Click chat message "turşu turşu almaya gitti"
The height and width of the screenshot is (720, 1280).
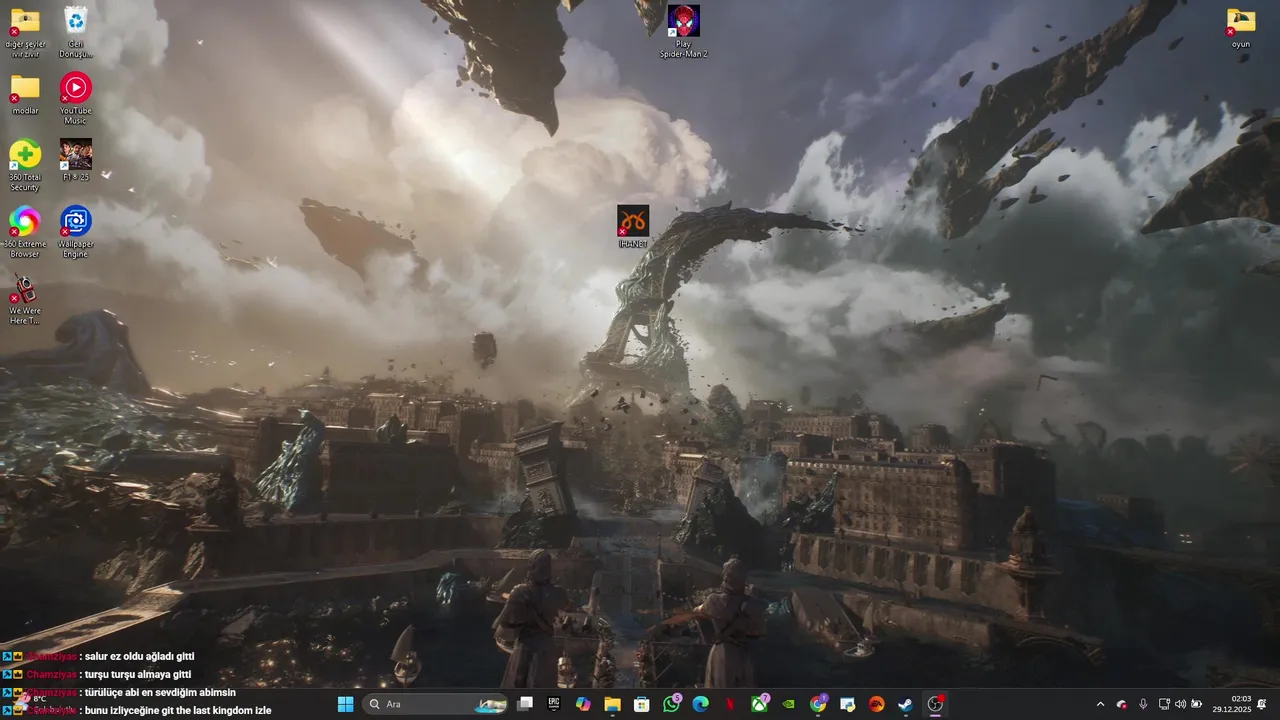click(138, 674)
